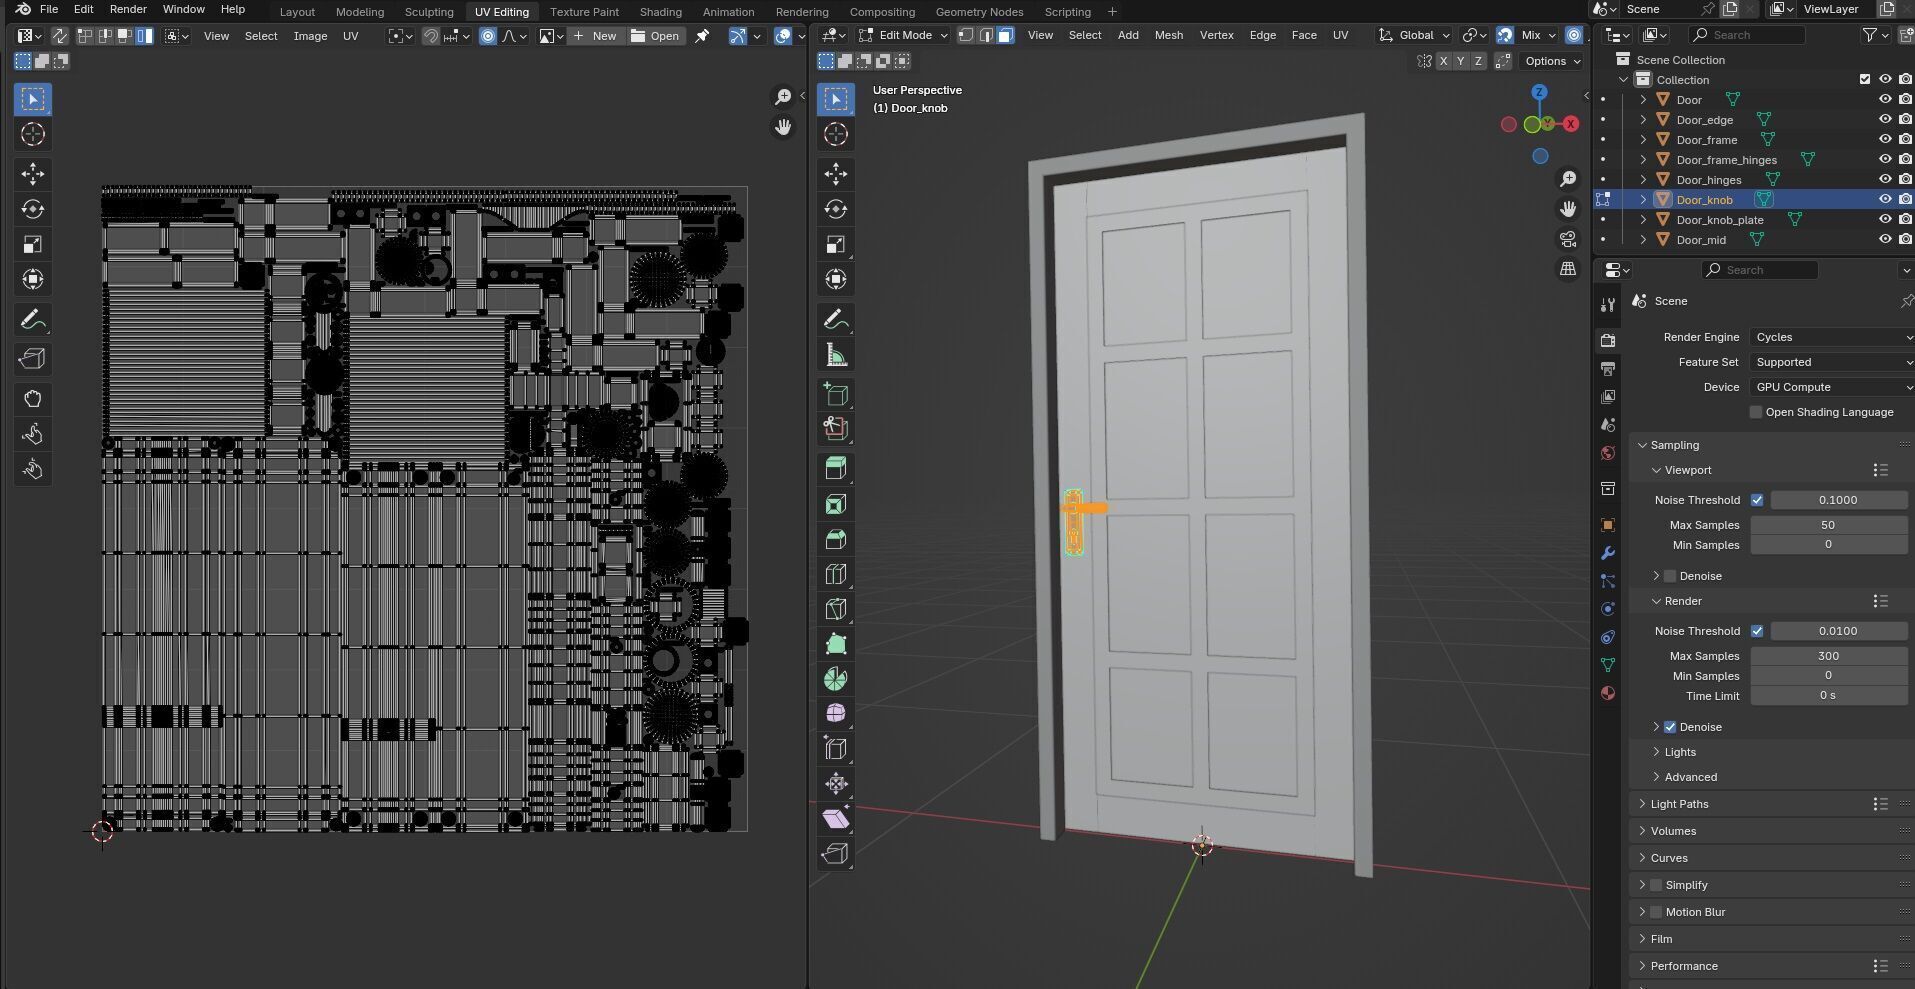Select the Spin tool
This screenshot has height=989, width=1915.
pos(836,679)
